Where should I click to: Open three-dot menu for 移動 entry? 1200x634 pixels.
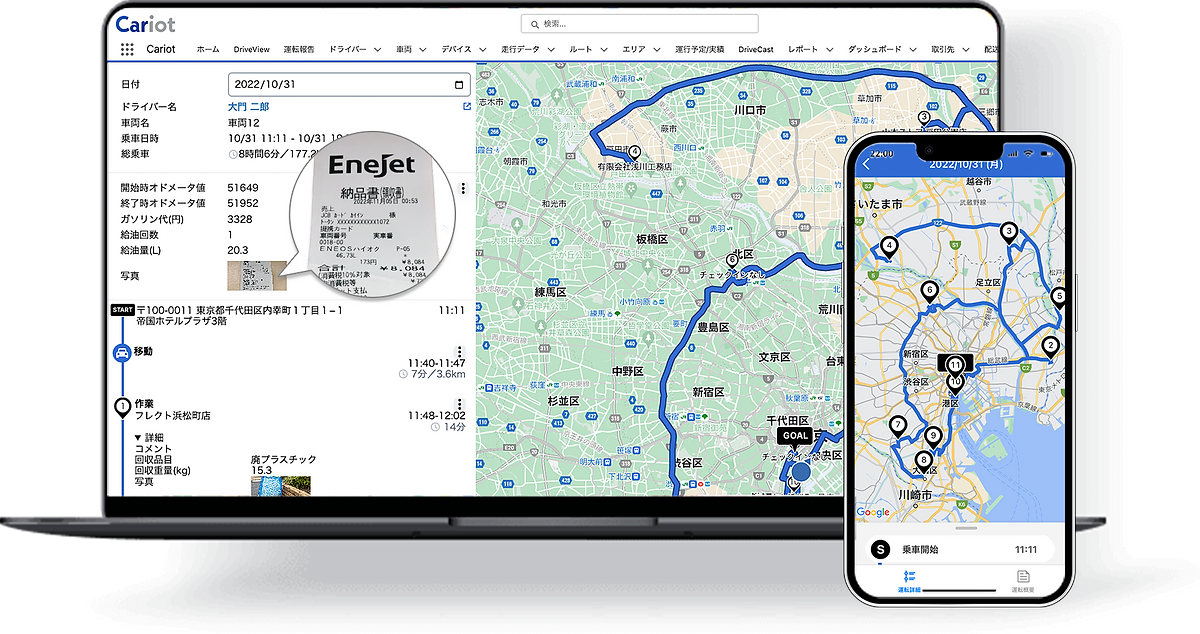pos(460,352)
